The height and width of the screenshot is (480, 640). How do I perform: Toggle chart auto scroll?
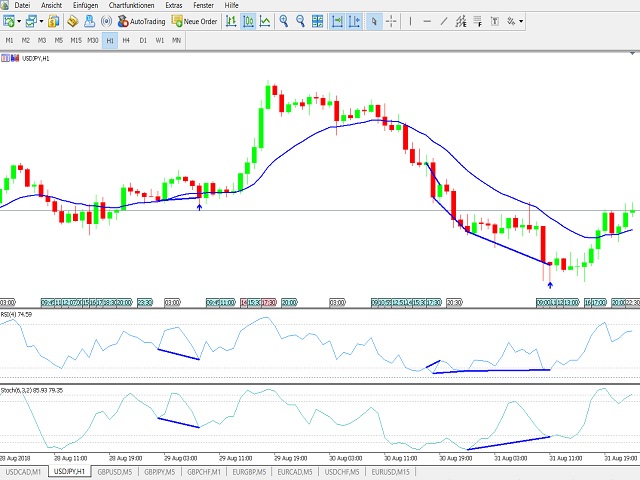pyautogui.click(x=338, y=20)
